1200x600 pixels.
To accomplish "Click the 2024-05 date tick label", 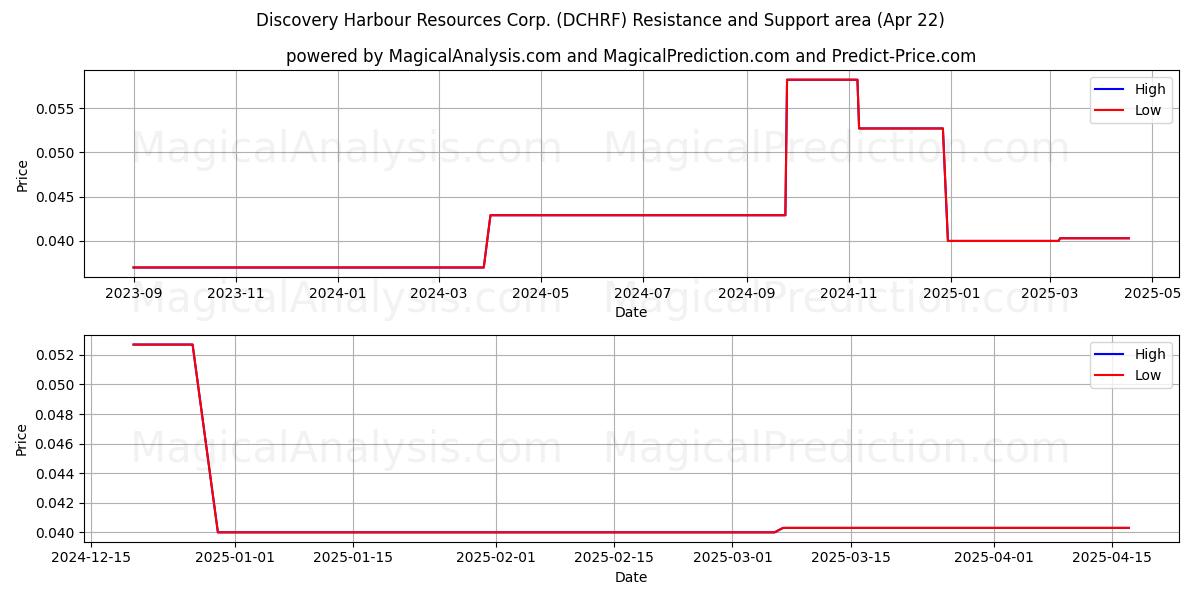I will pyautogui.click(x=540, y=294).
